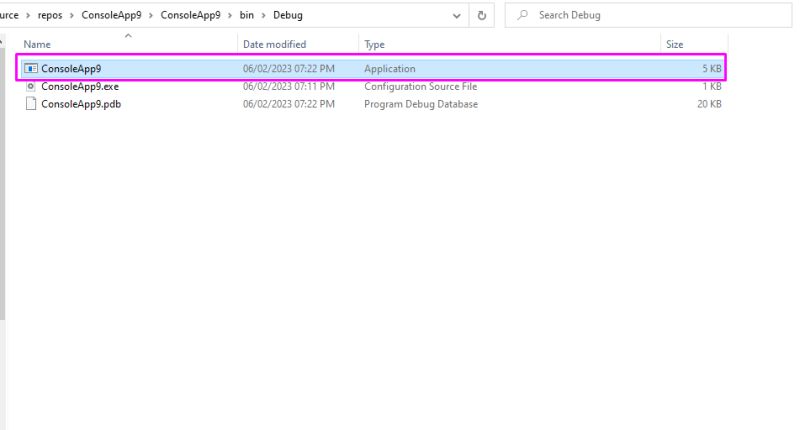
Task: Click the 07:11 PM modified date cell
Action: click(x=289, y=87)
